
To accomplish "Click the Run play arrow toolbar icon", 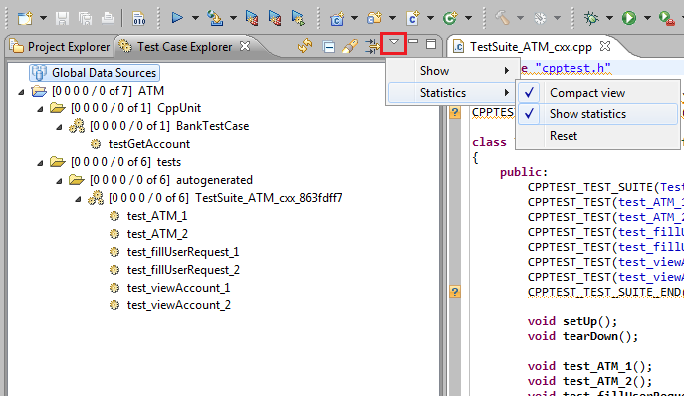I will click(177, 18).
